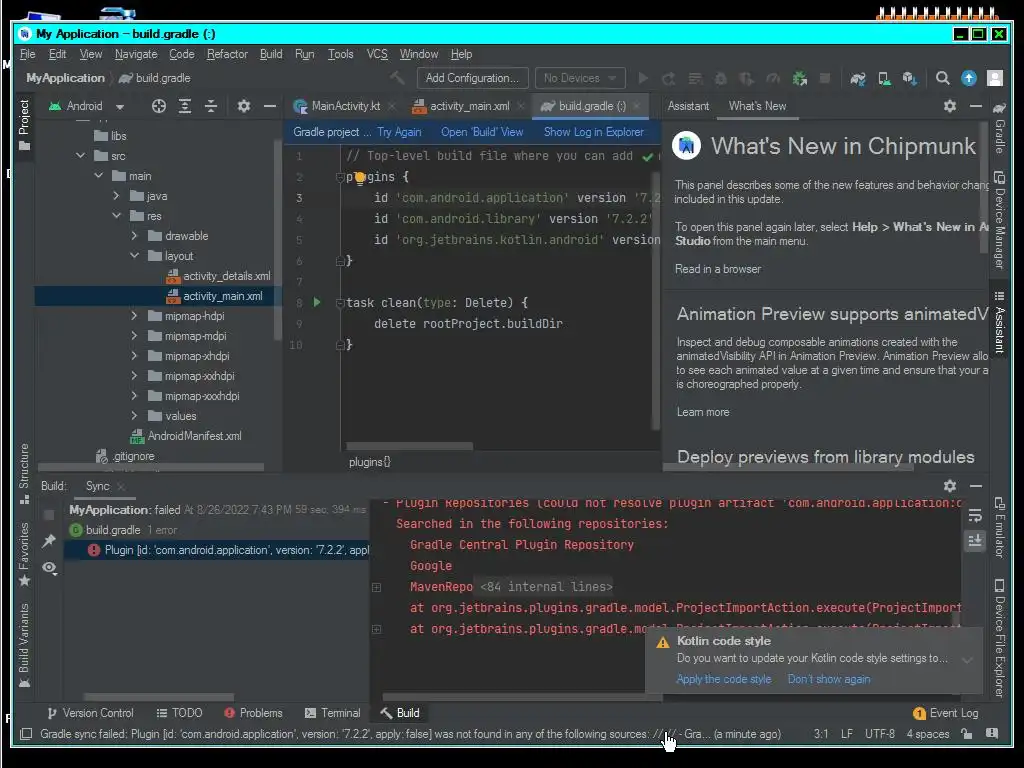
Task: Click Don't show again link
Action: (829, 679)
